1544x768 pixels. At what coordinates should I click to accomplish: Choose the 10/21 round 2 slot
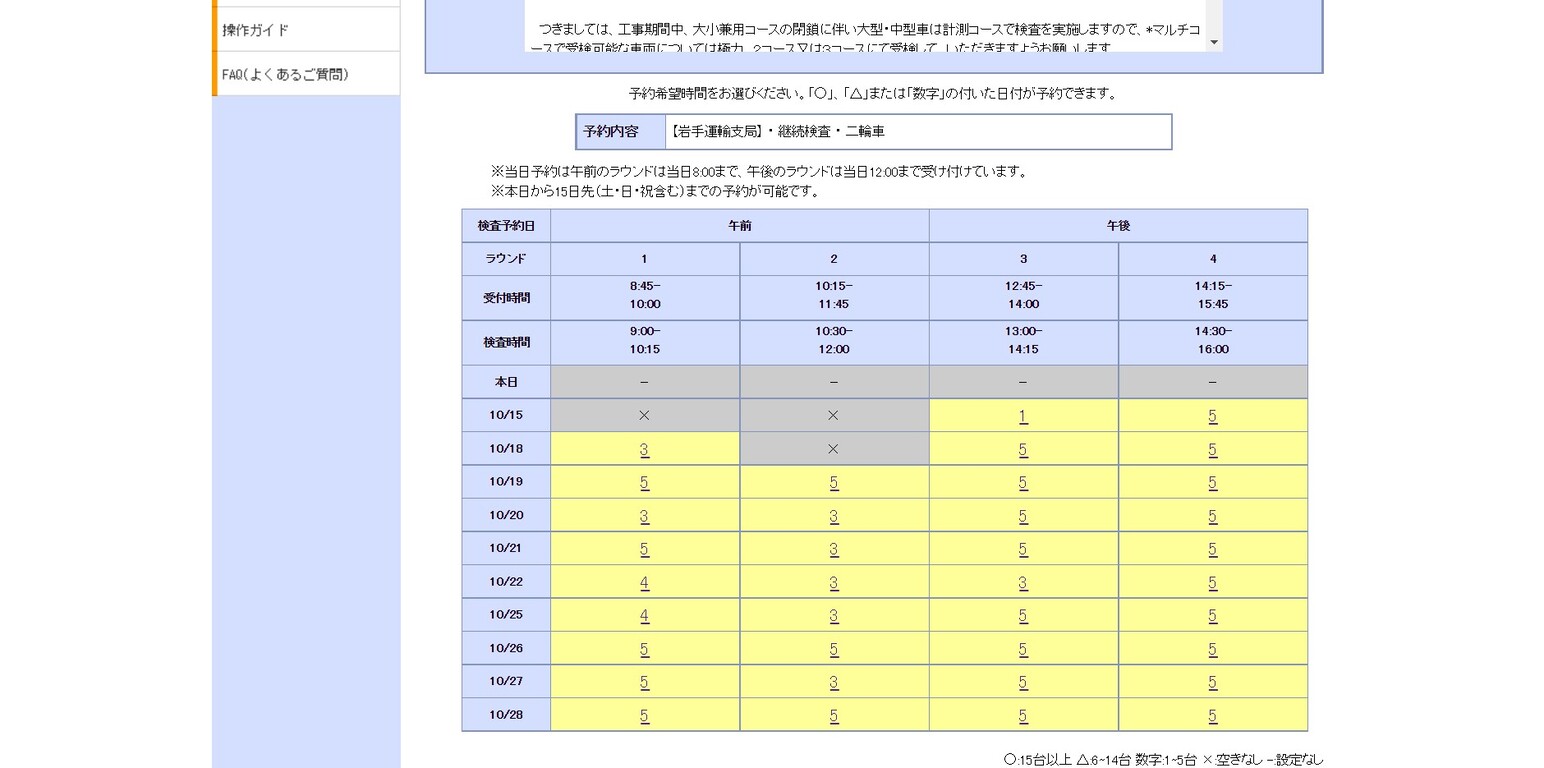tap(834, 549)
